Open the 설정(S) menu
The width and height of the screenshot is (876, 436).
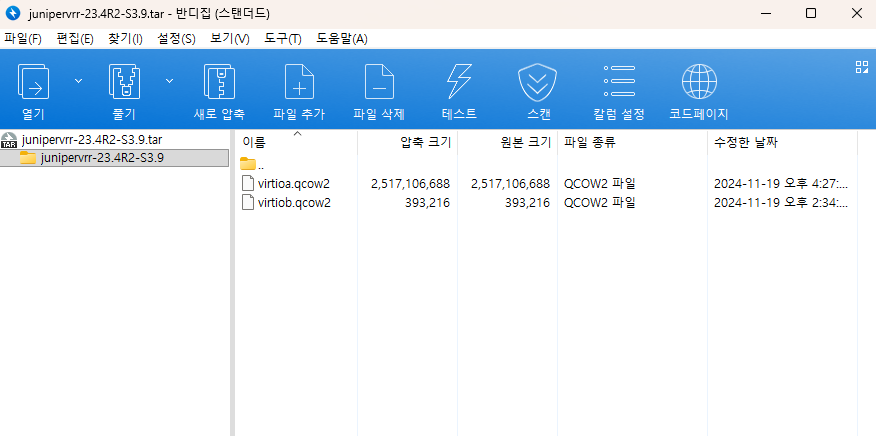pos(176,39)
